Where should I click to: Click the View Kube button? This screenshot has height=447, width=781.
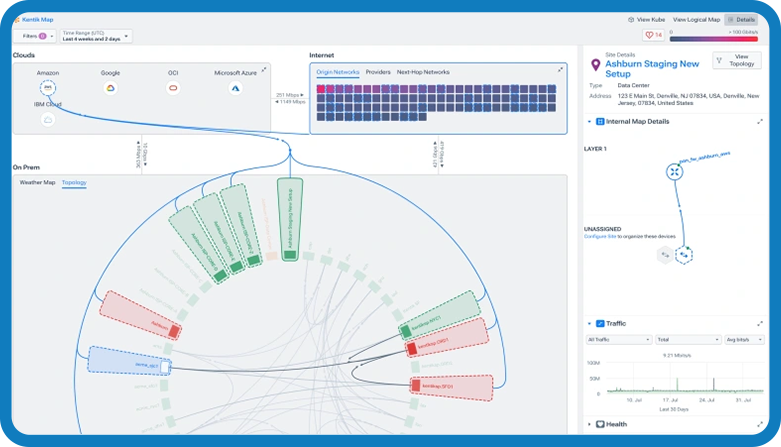(646, 19)
